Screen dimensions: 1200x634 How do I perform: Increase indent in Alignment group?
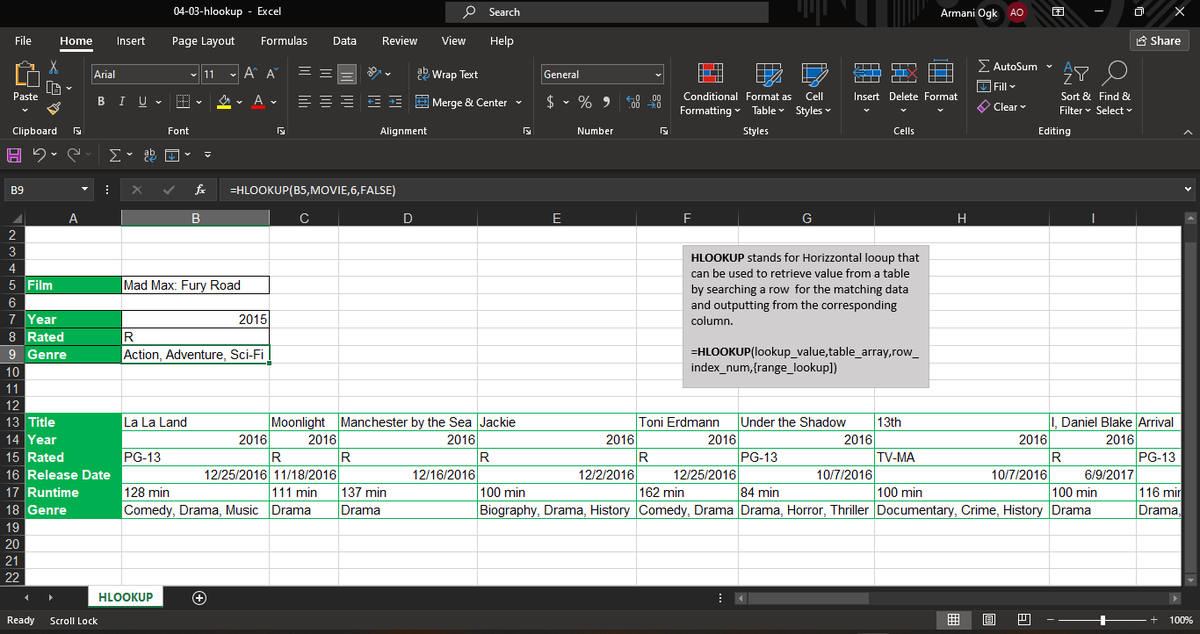click(x=395, y=102)
